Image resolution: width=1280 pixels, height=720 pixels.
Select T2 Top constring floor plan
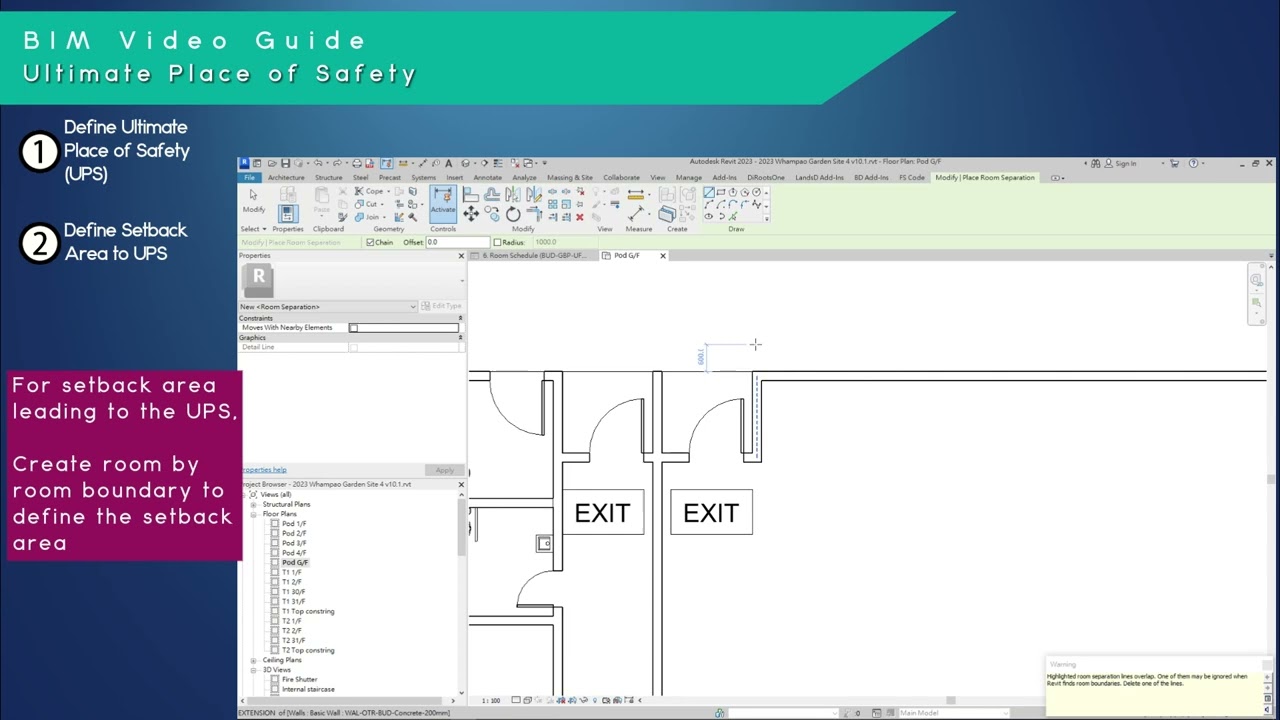(308, 650)
